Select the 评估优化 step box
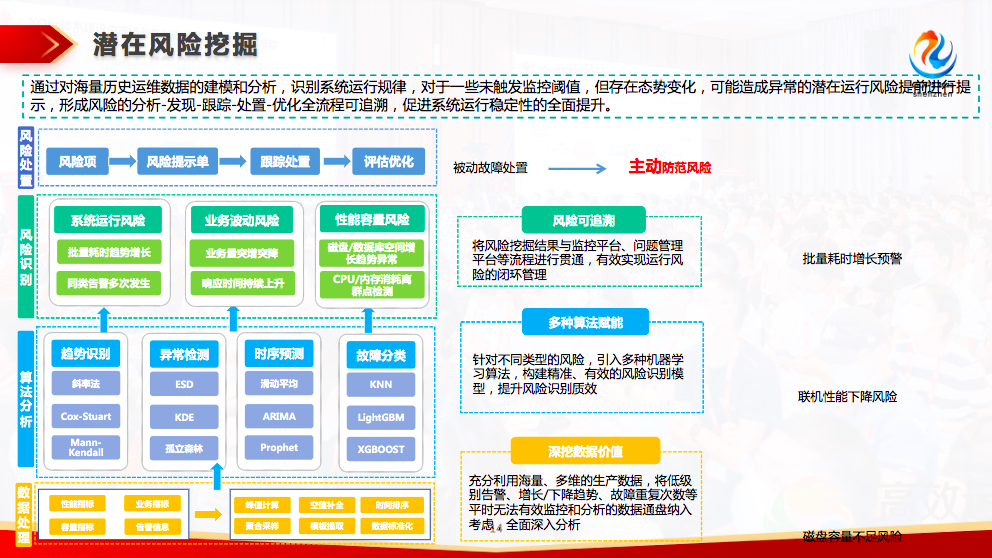Screen dimensions: 992x558 (388, 161)
